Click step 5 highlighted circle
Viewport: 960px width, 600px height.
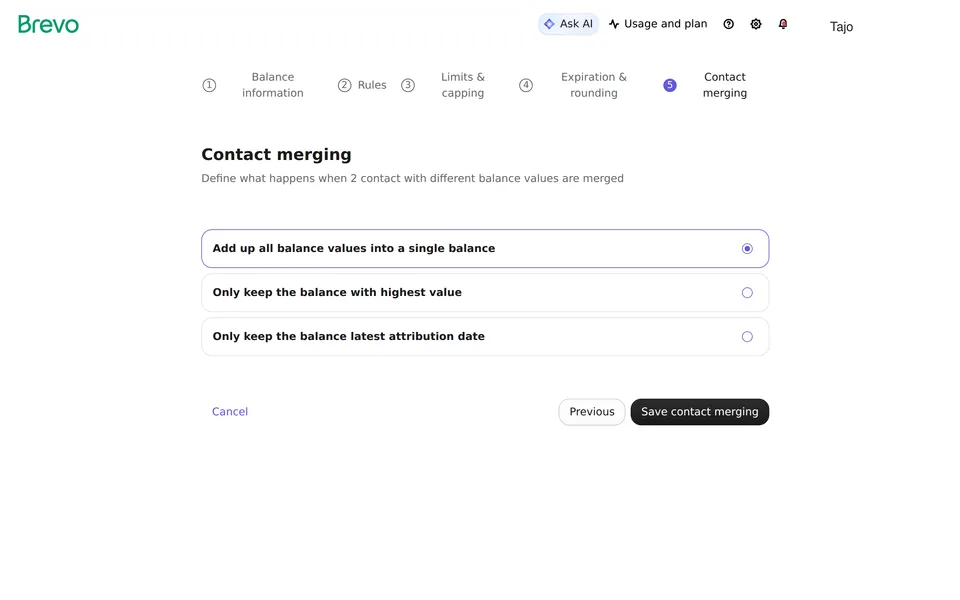click(x=670, y=85)
